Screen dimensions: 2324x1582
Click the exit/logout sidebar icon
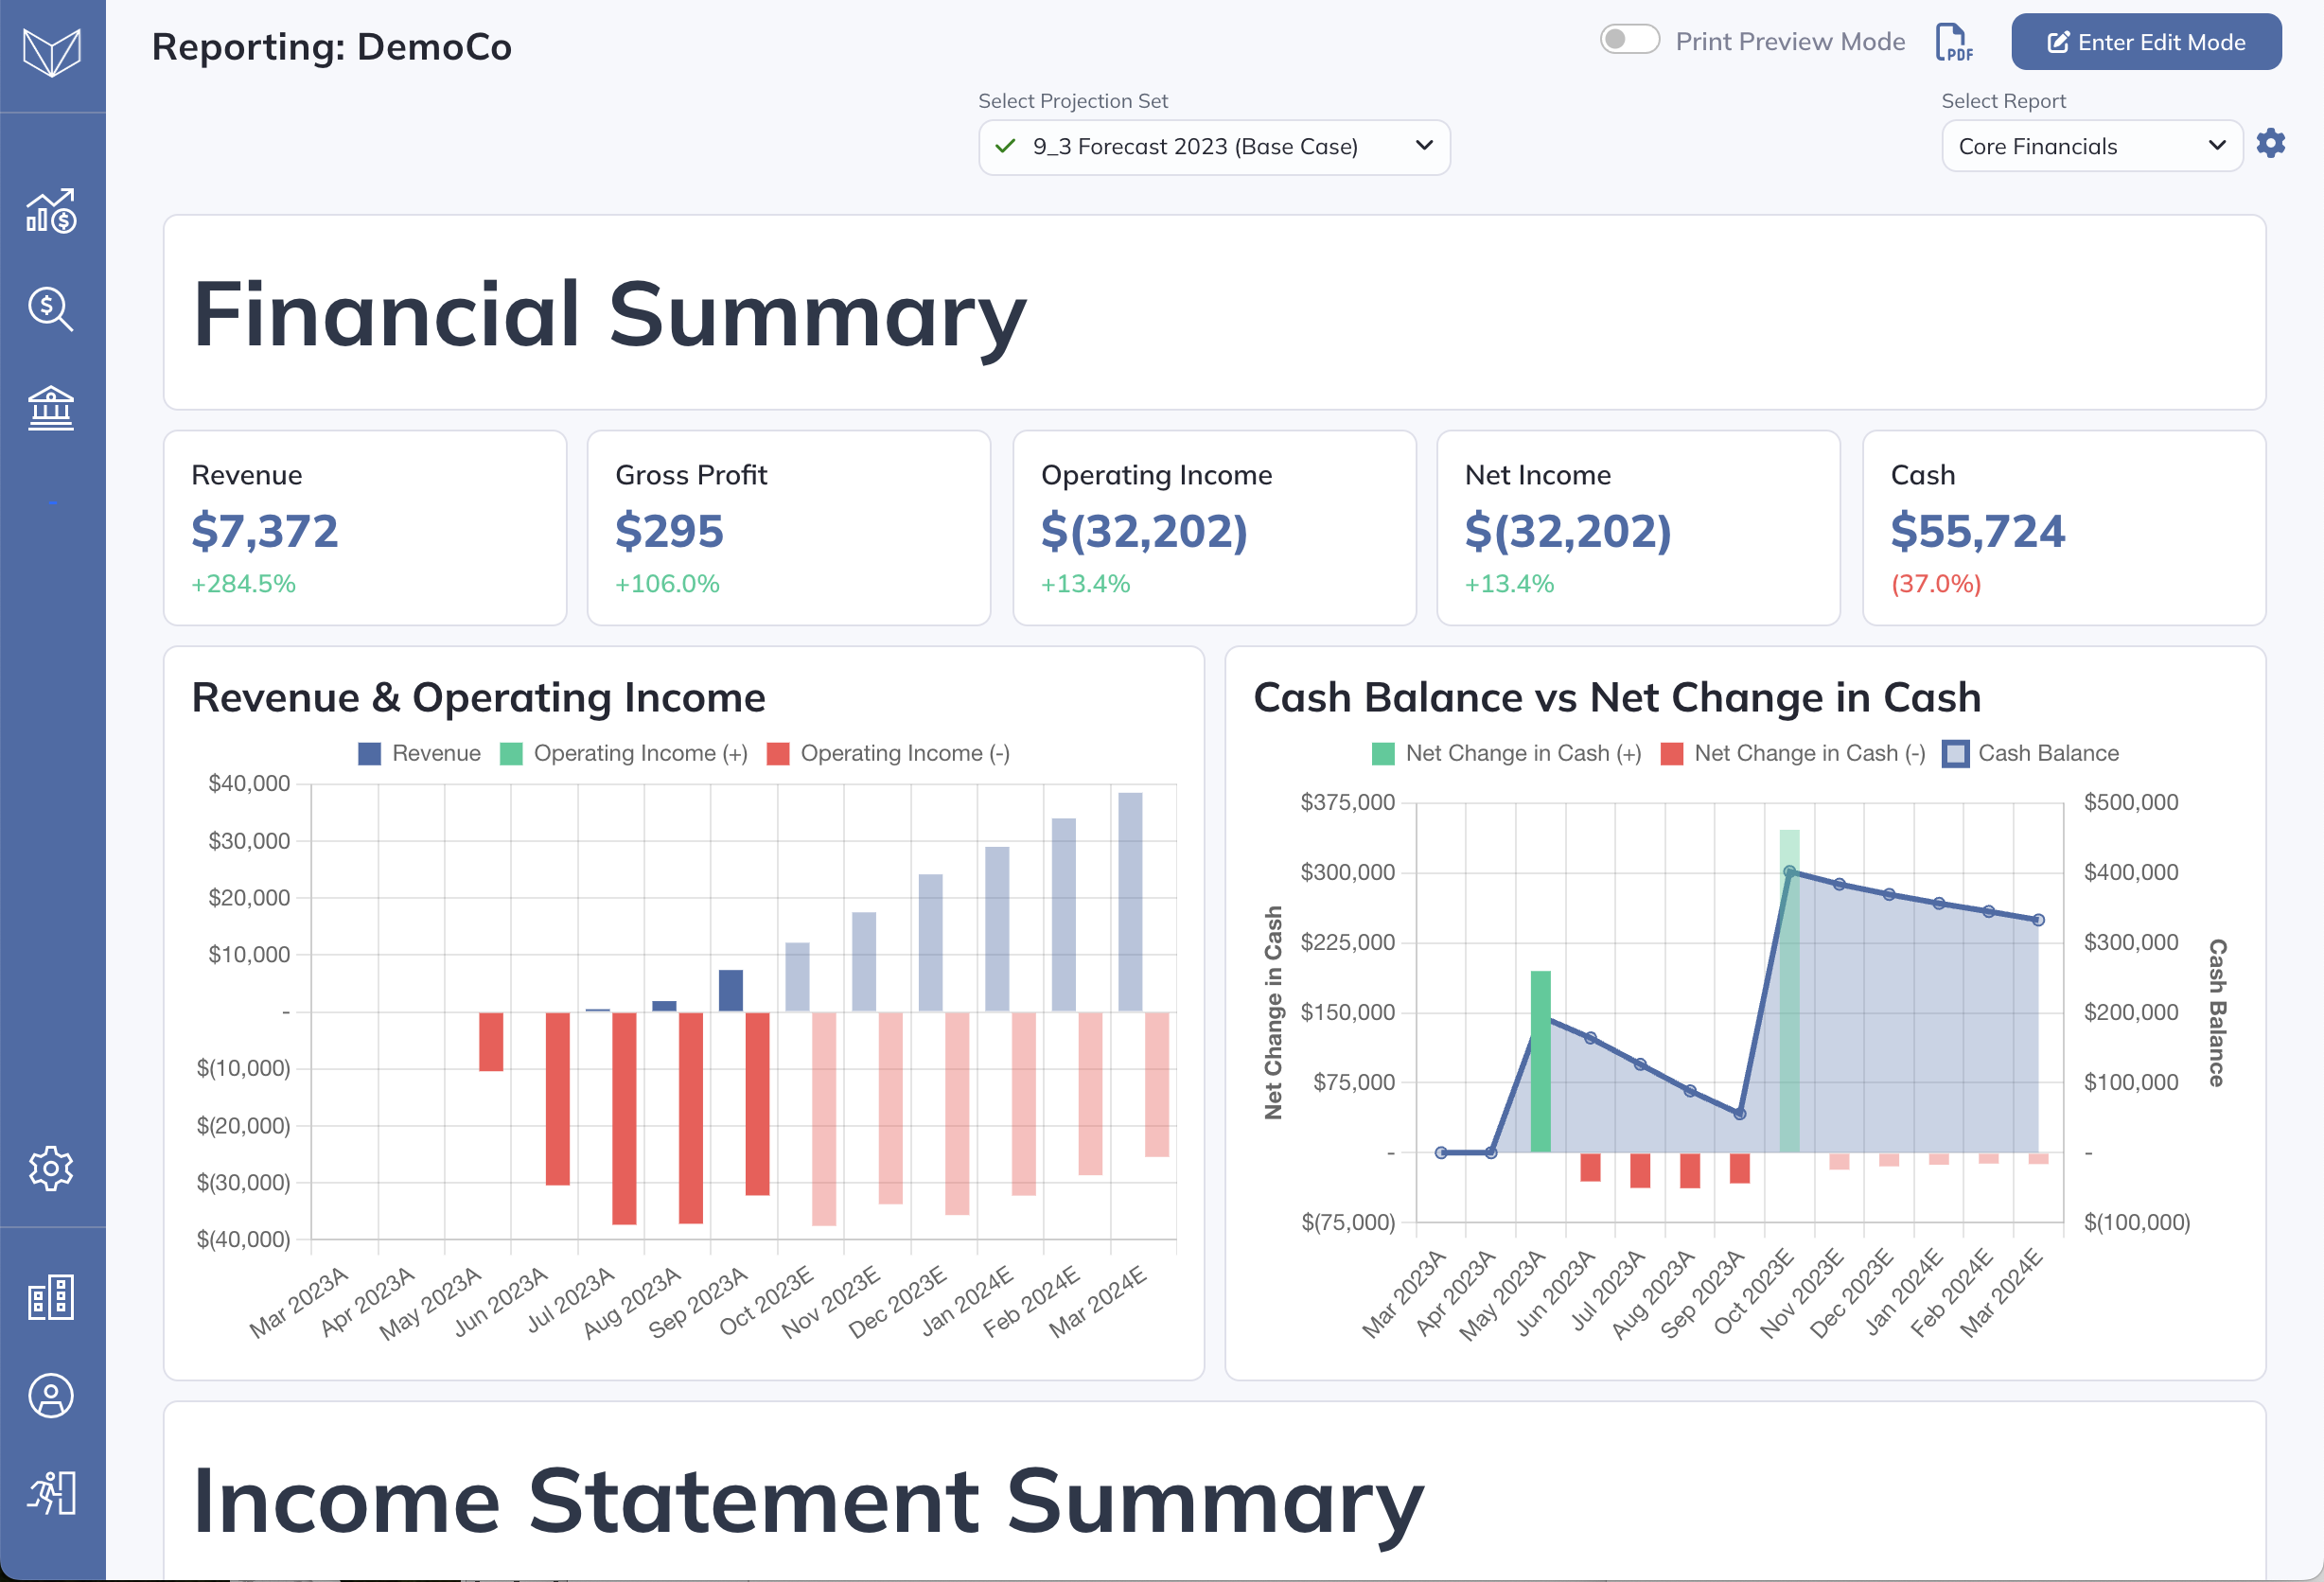click(x=51, y=1493)
